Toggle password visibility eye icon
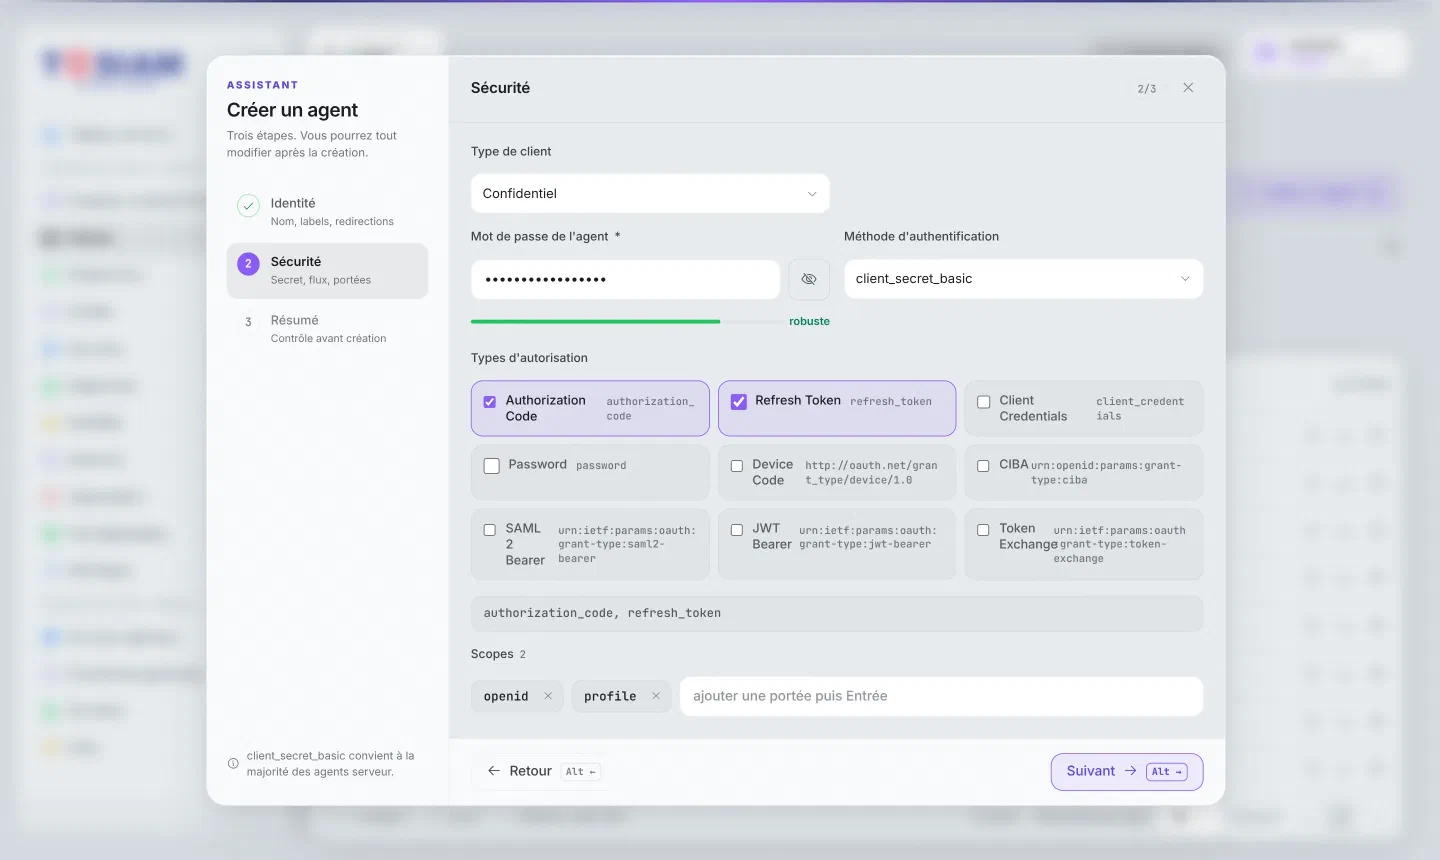This screenshot has width=1440, height=860. pyautogui.click(x=809, y=279)
